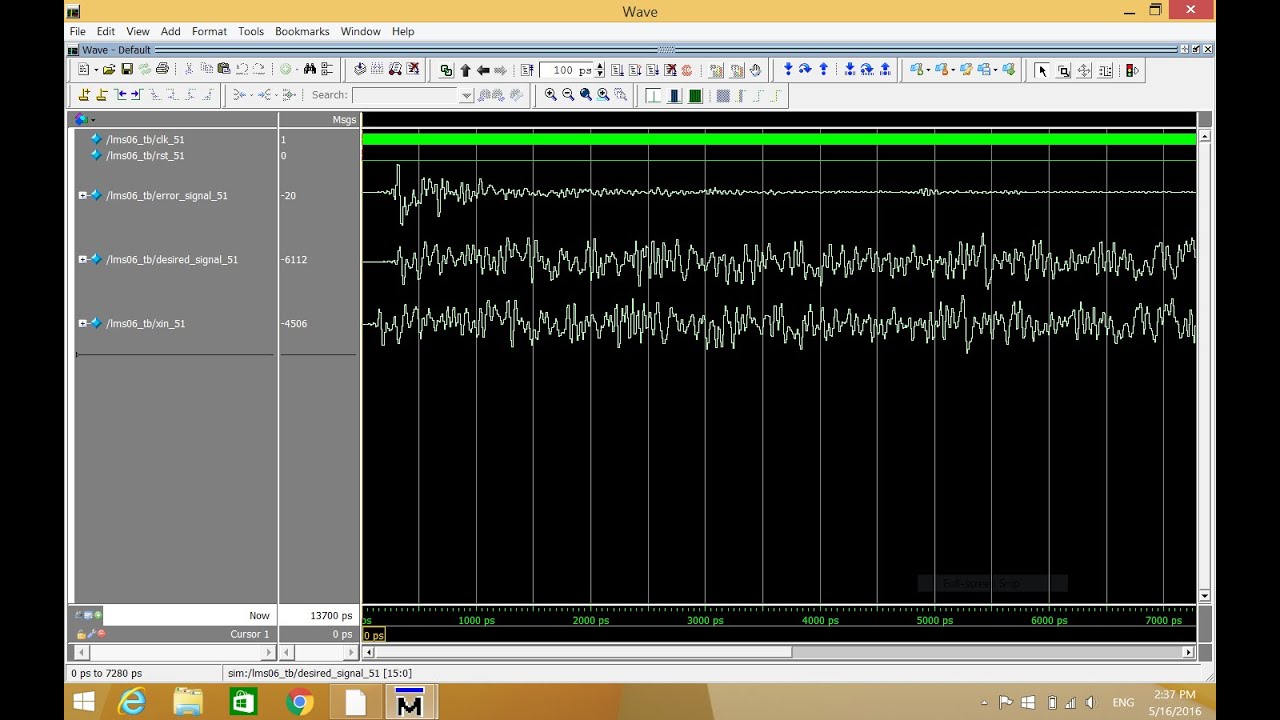This screenshot has height=720, width=1280.
Task: Click the Paste clipboard icon
Action: 224,69
